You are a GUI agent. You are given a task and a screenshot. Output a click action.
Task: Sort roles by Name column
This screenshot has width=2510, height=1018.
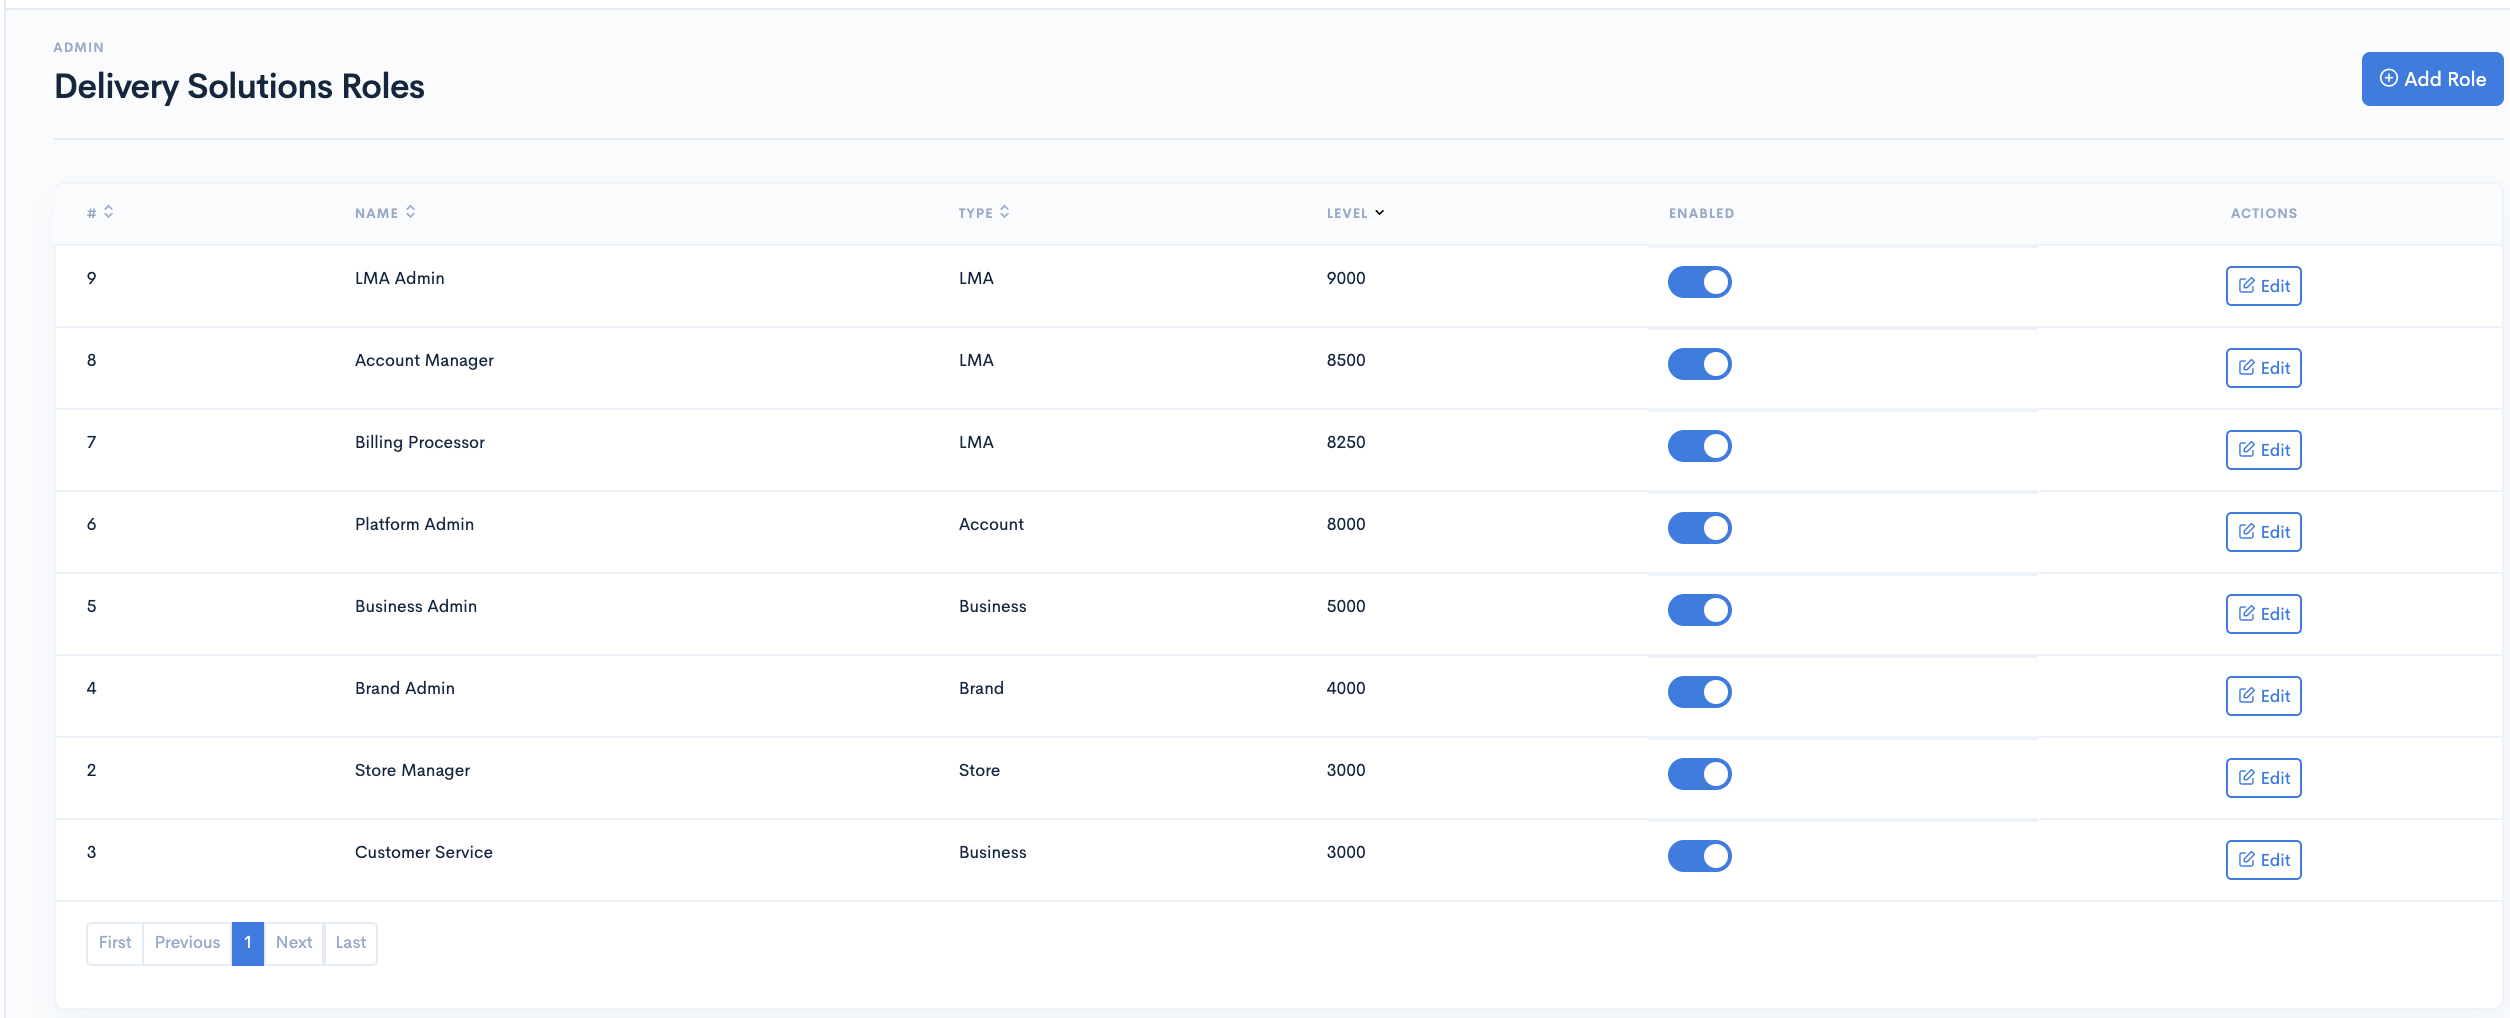click(385, 212)
